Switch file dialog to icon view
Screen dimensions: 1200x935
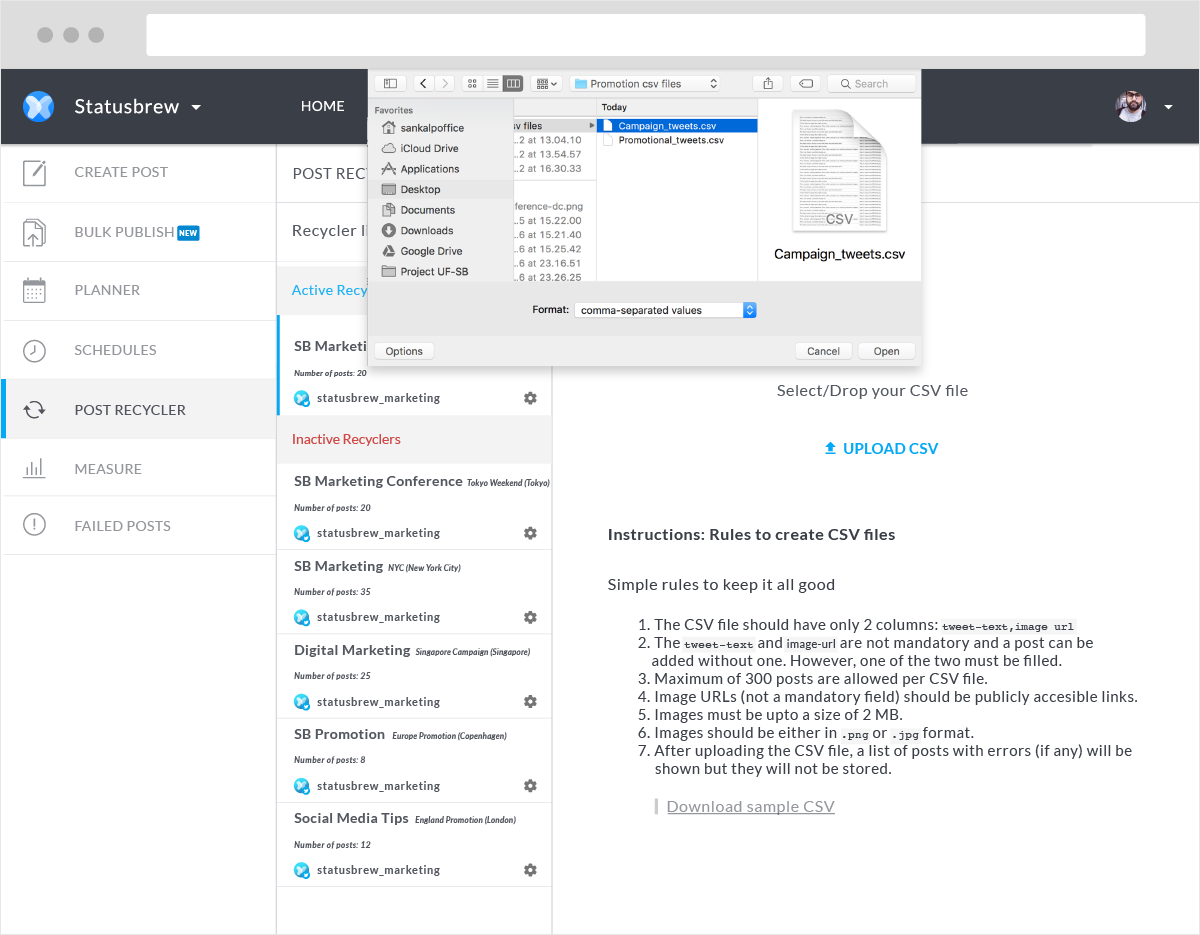pos(472,84)
